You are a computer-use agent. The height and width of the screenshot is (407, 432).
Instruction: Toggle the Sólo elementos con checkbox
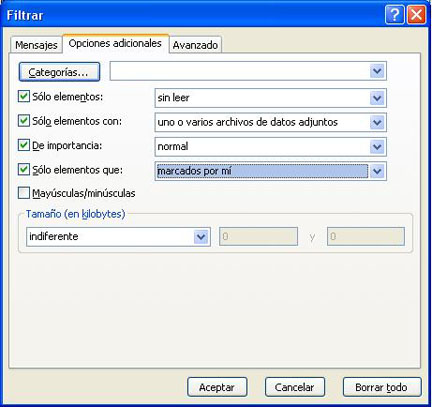pos(24,121)
